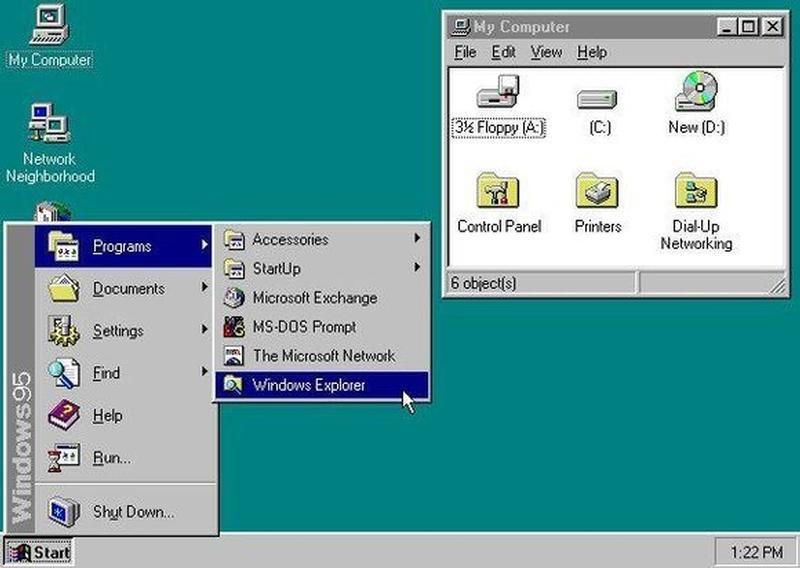Open the 3½ Floppy (A:) drive icon

pos(496,98)
